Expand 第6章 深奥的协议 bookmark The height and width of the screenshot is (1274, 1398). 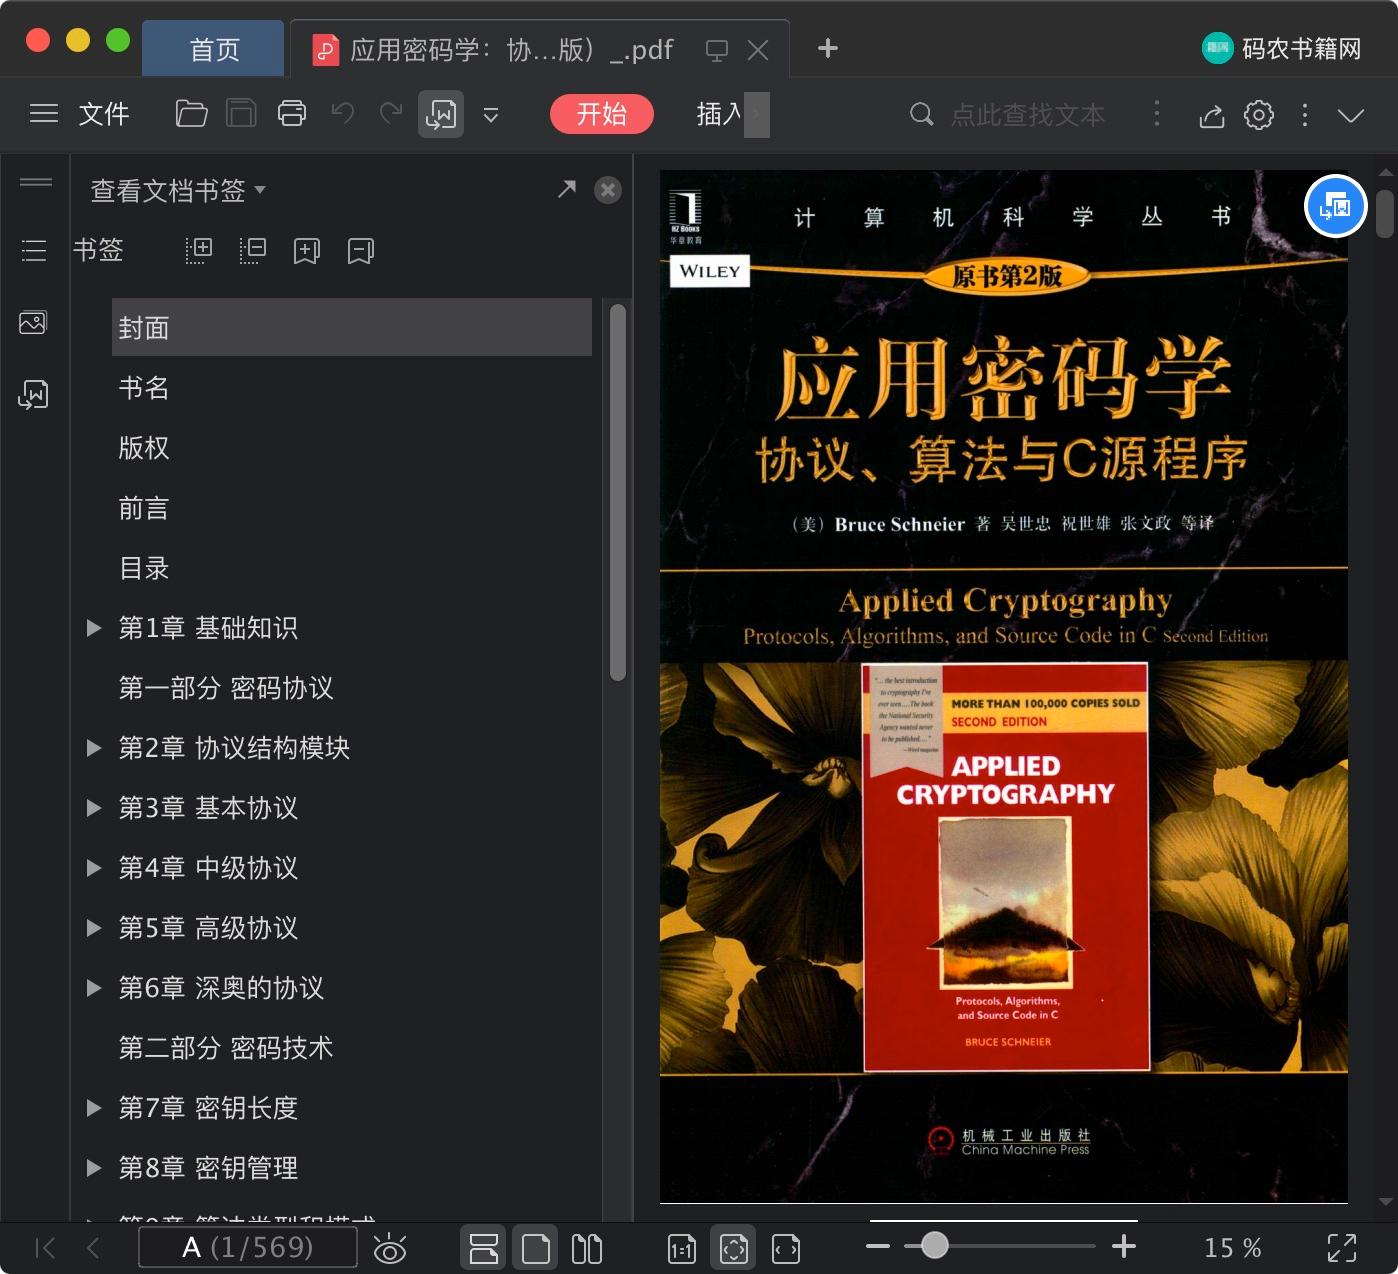pos(94,988)
